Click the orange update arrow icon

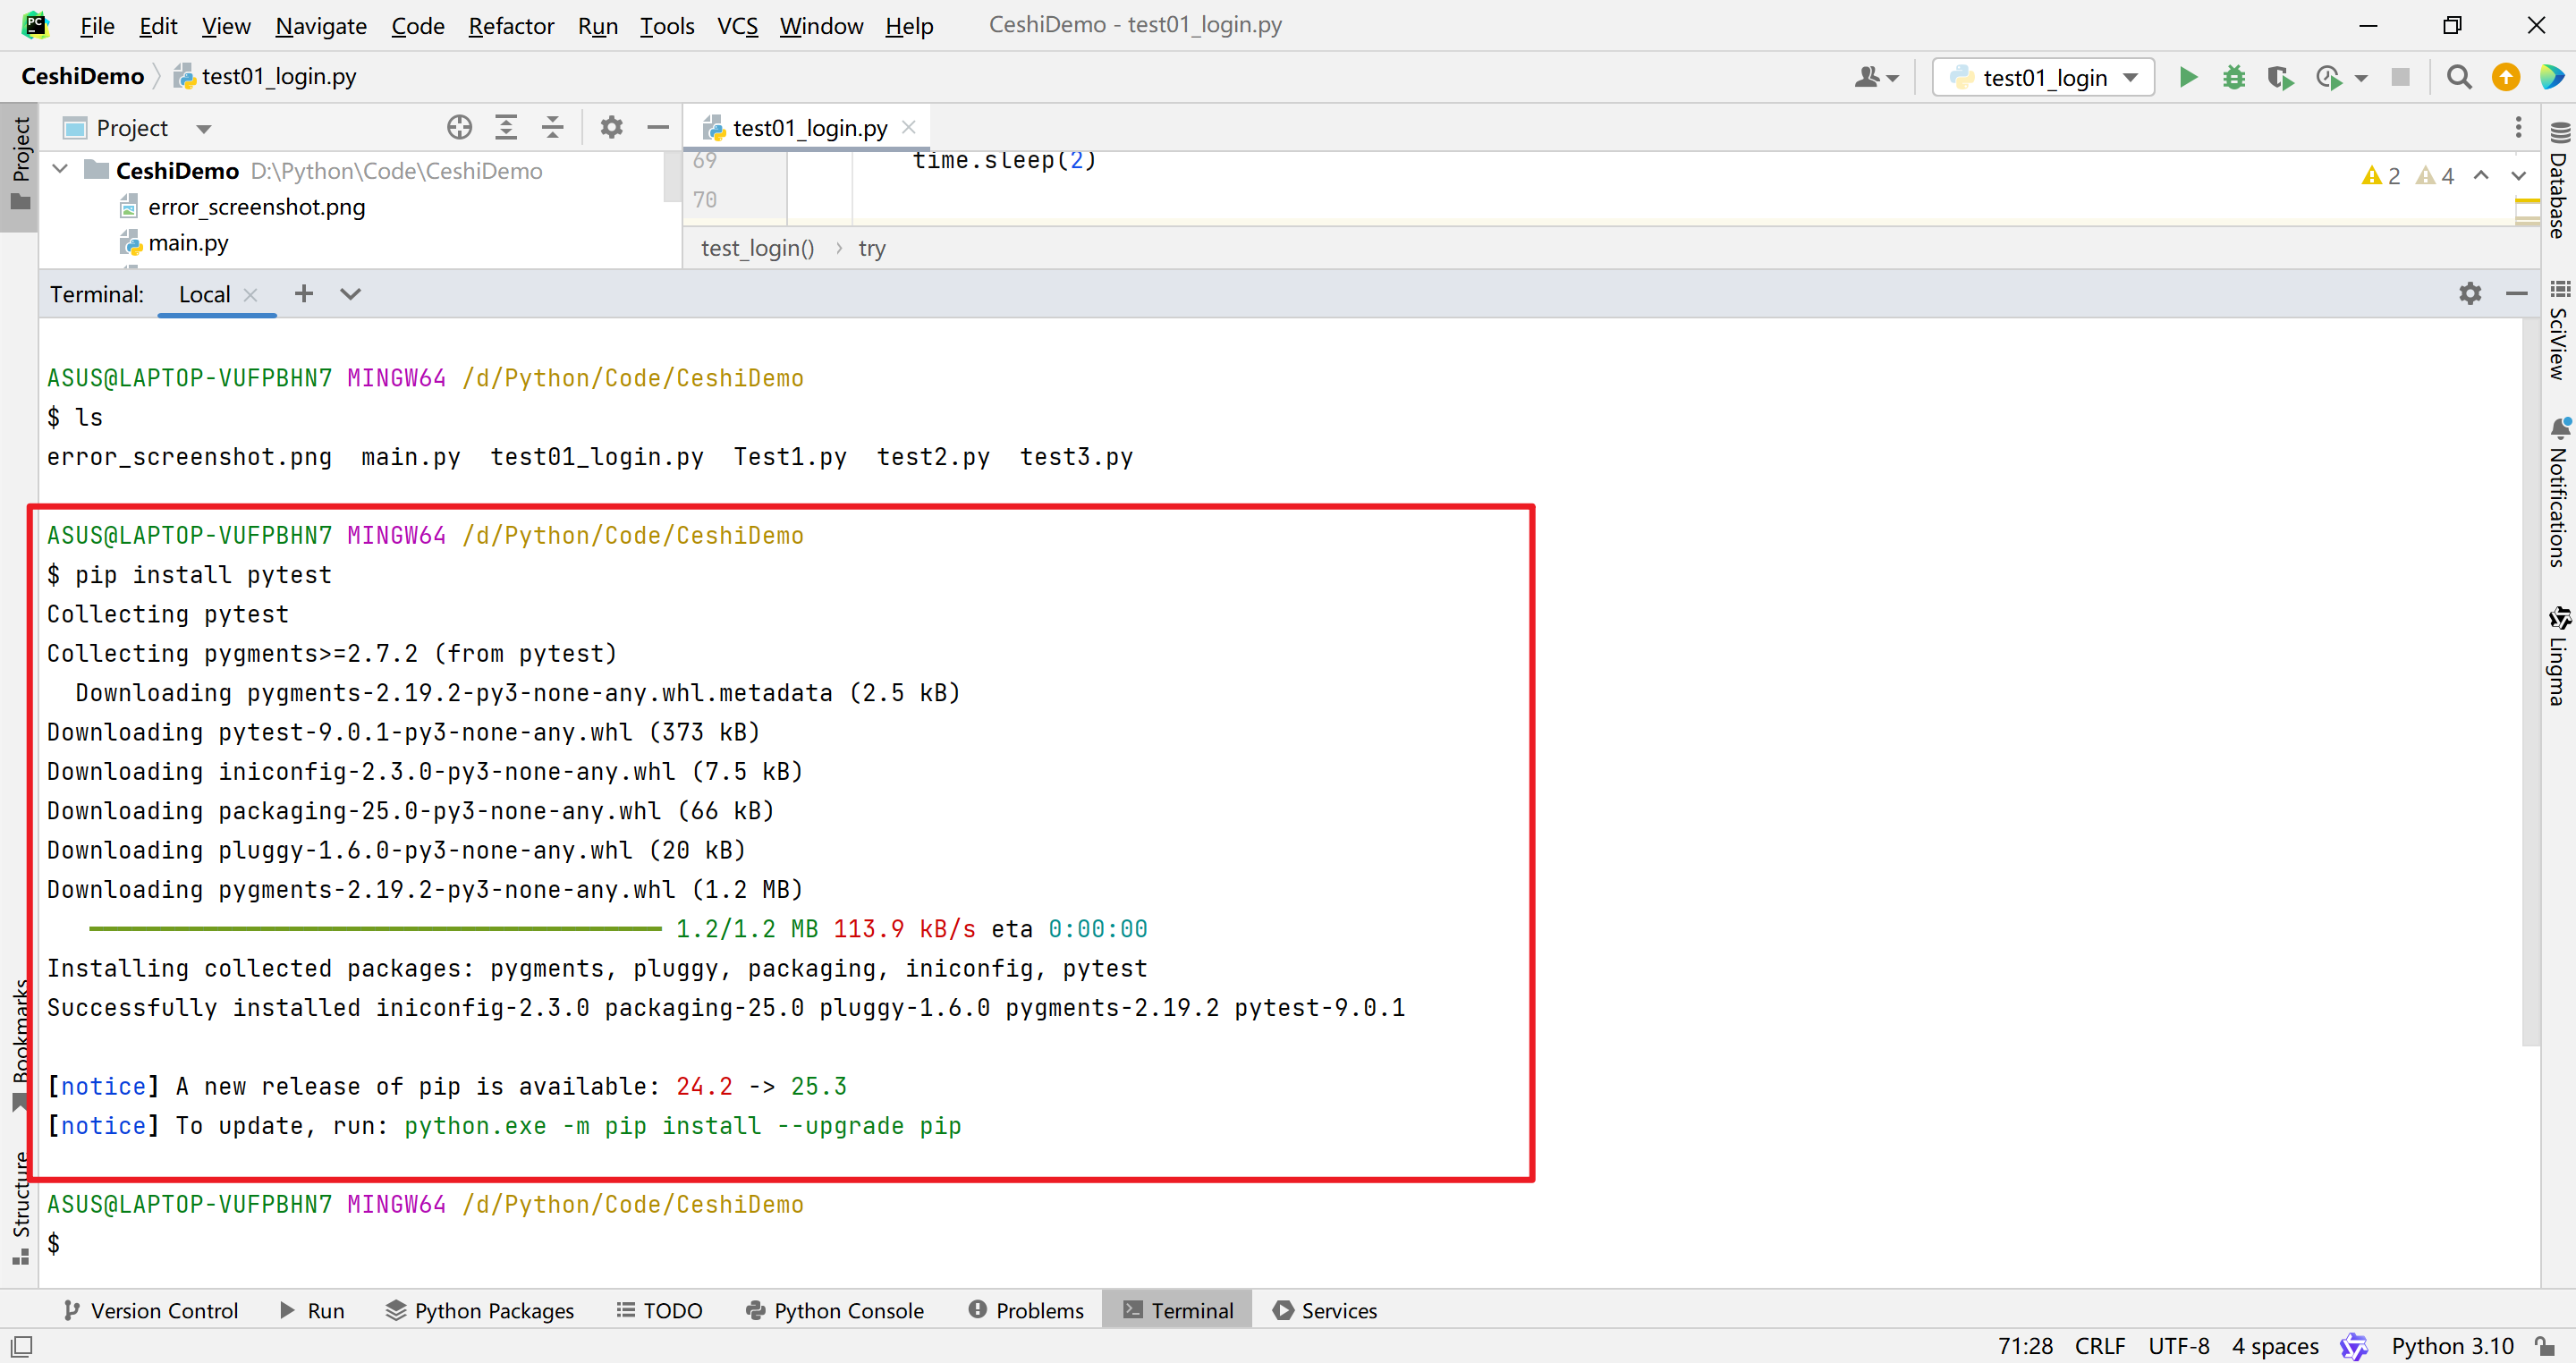tap(2505, 77)
